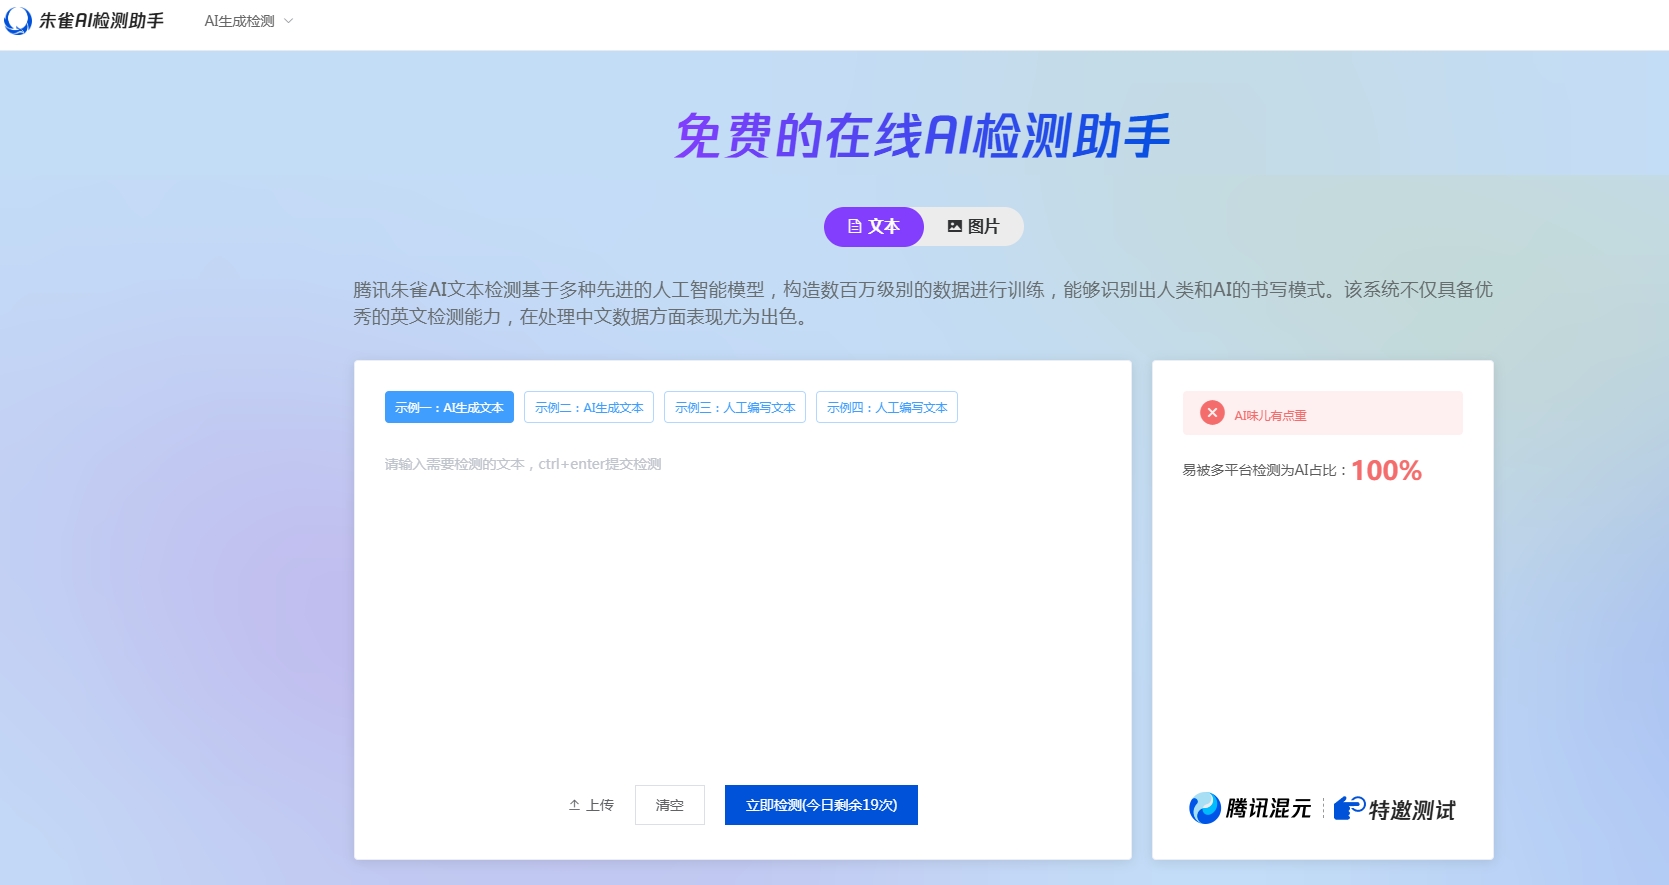The image size is (1669, 885).
Task: Click the 免费的在线AI检测助手 heading
Action: (922, 136)
